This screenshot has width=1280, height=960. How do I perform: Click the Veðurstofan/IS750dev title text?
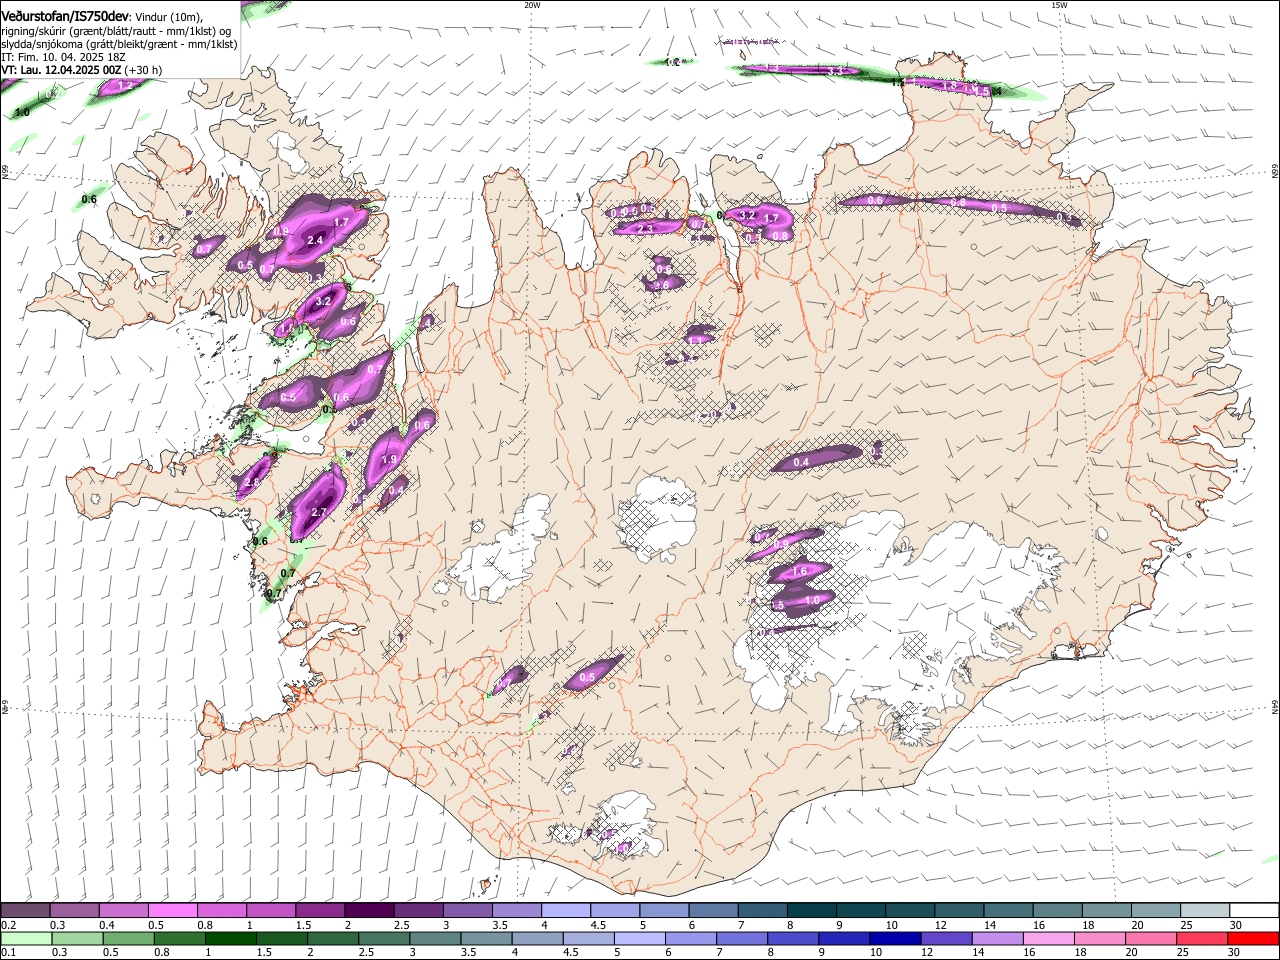pyautogui.click(x=64, y=16)
